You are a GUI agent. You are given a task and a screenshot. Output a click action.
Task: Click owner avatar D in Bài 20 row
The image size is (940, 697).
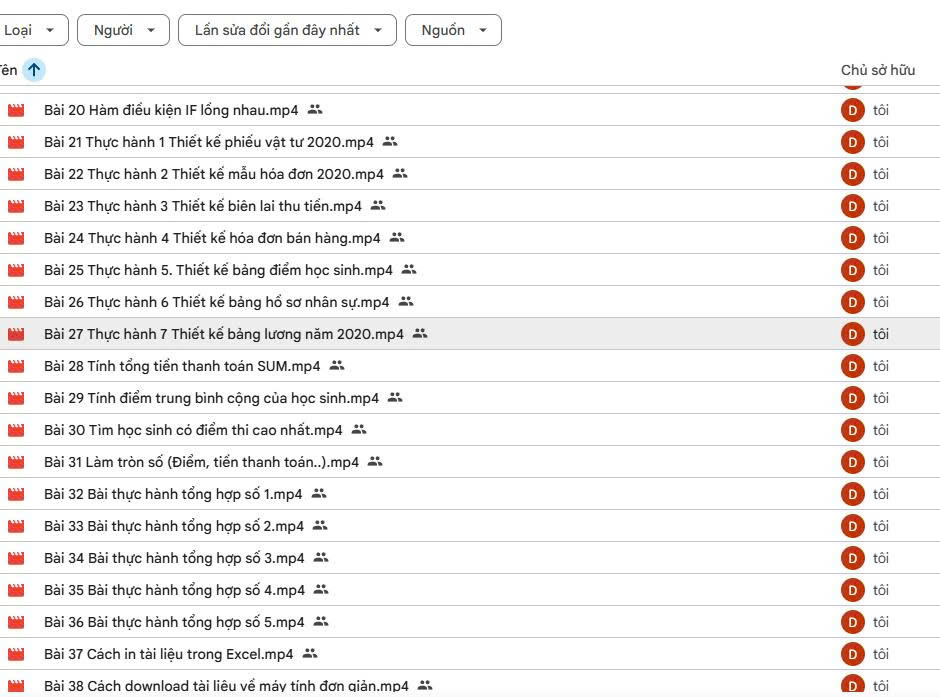852,110
